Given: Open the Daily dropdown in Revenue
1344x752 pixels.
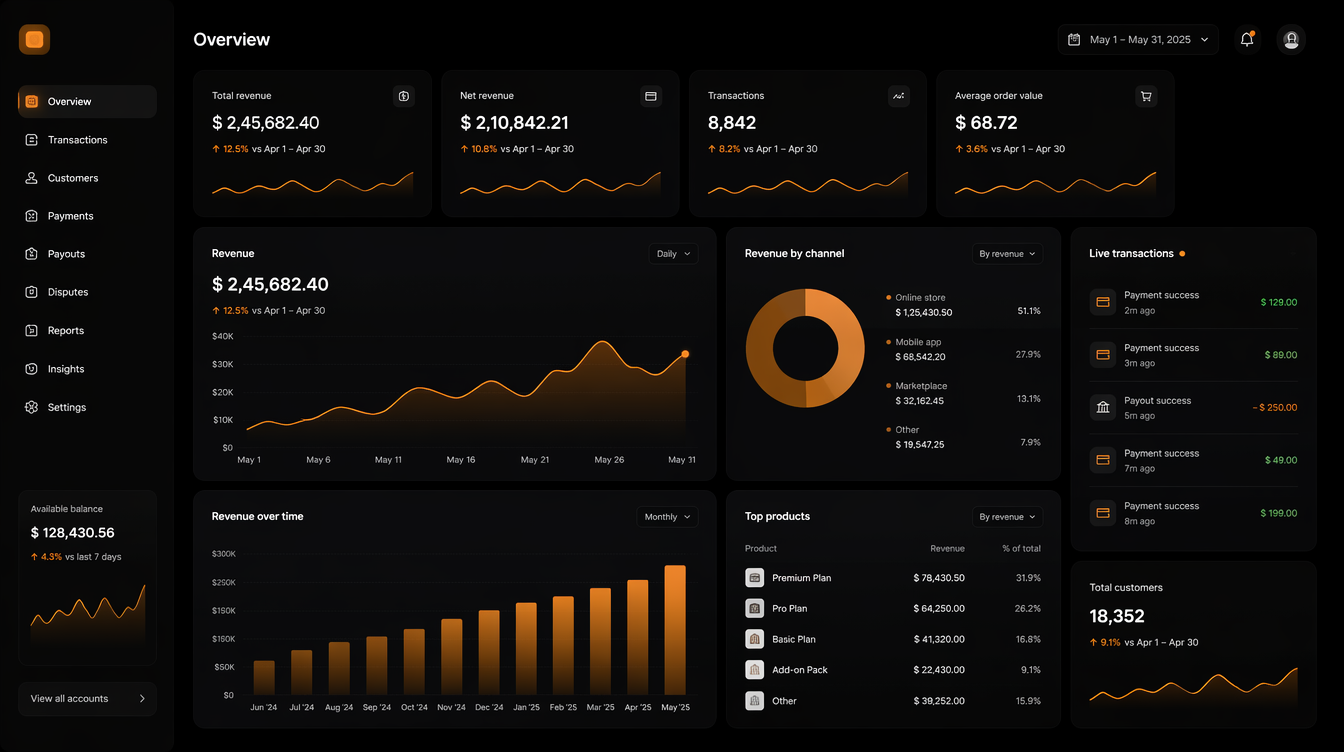Looking at the screenshot, I should [673, 254].
